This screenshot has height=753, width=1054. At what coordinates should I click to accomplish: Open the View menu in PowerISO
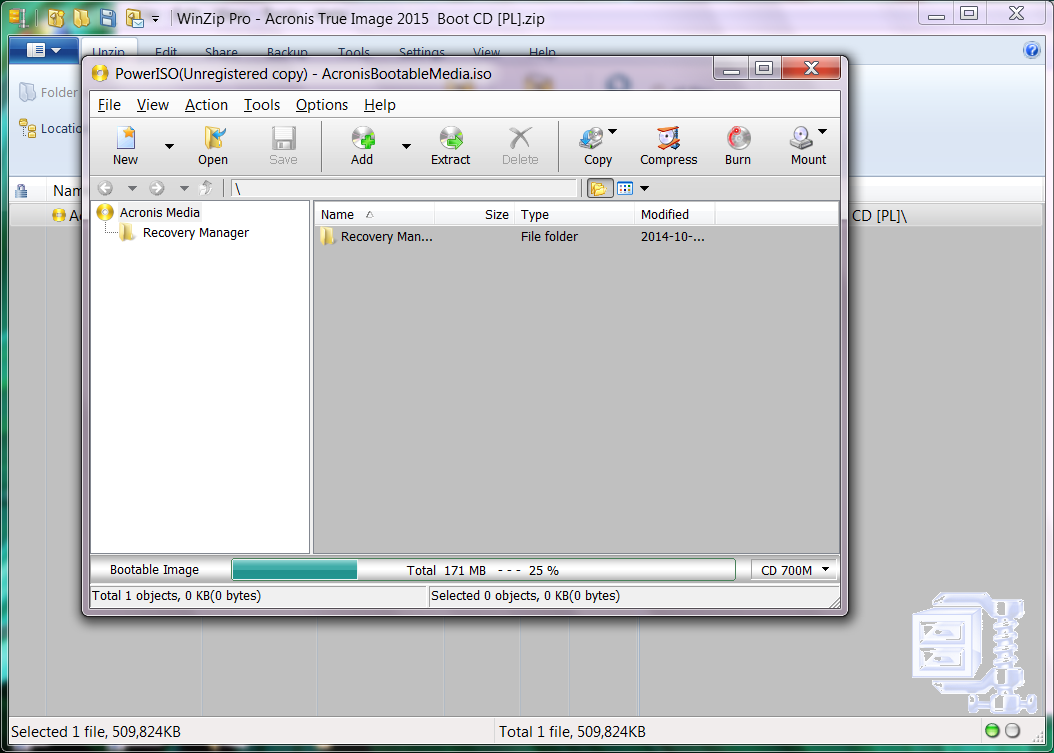(x=153, y=105)
